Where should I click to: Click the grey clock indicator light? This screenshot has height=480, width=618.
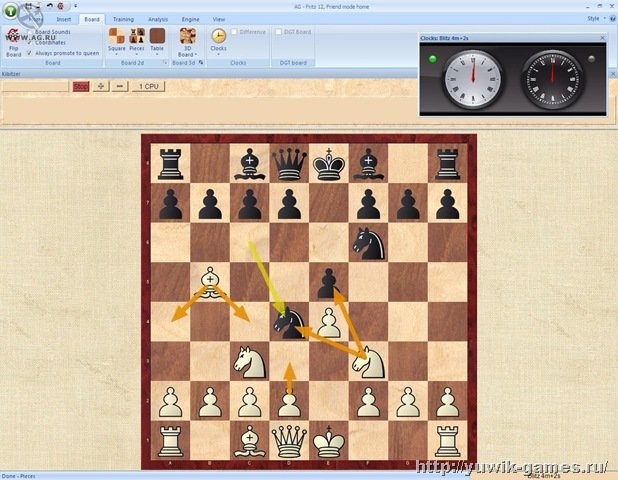[592, 59]
